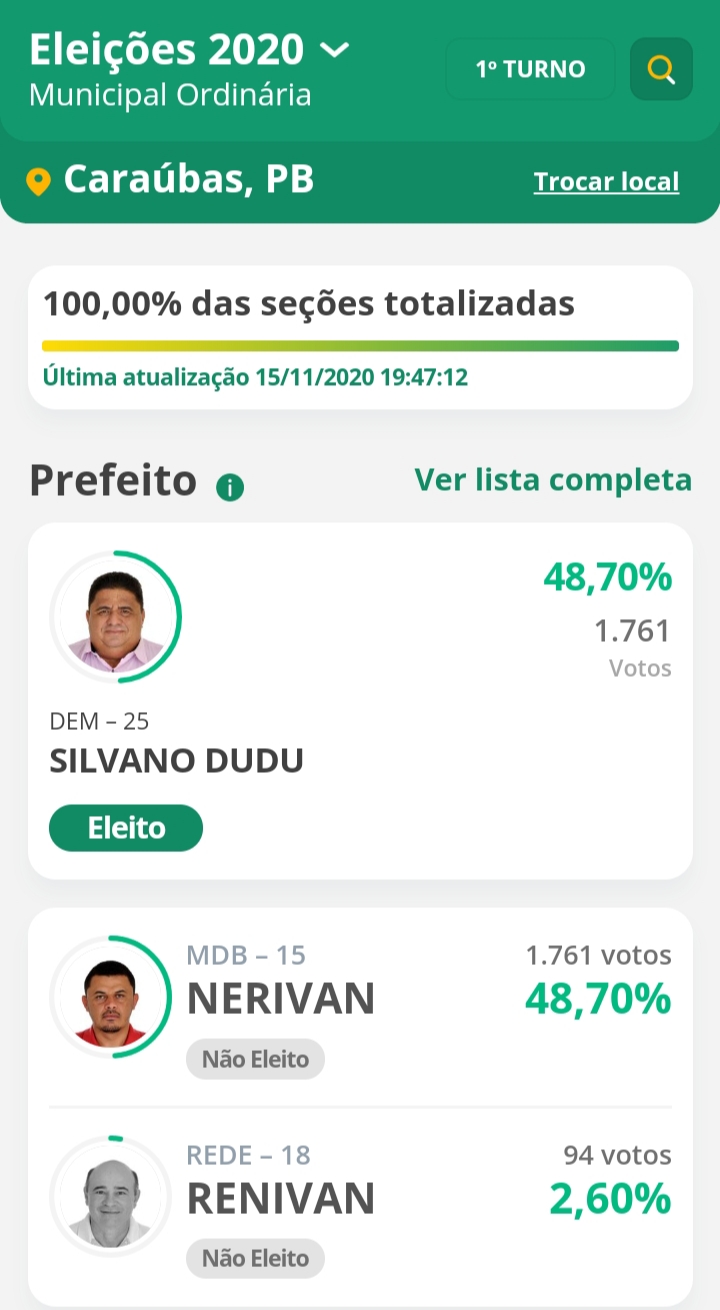720x1310 pixels.
Task: Click the sections totalized progress bar
Action: point(360,346)
